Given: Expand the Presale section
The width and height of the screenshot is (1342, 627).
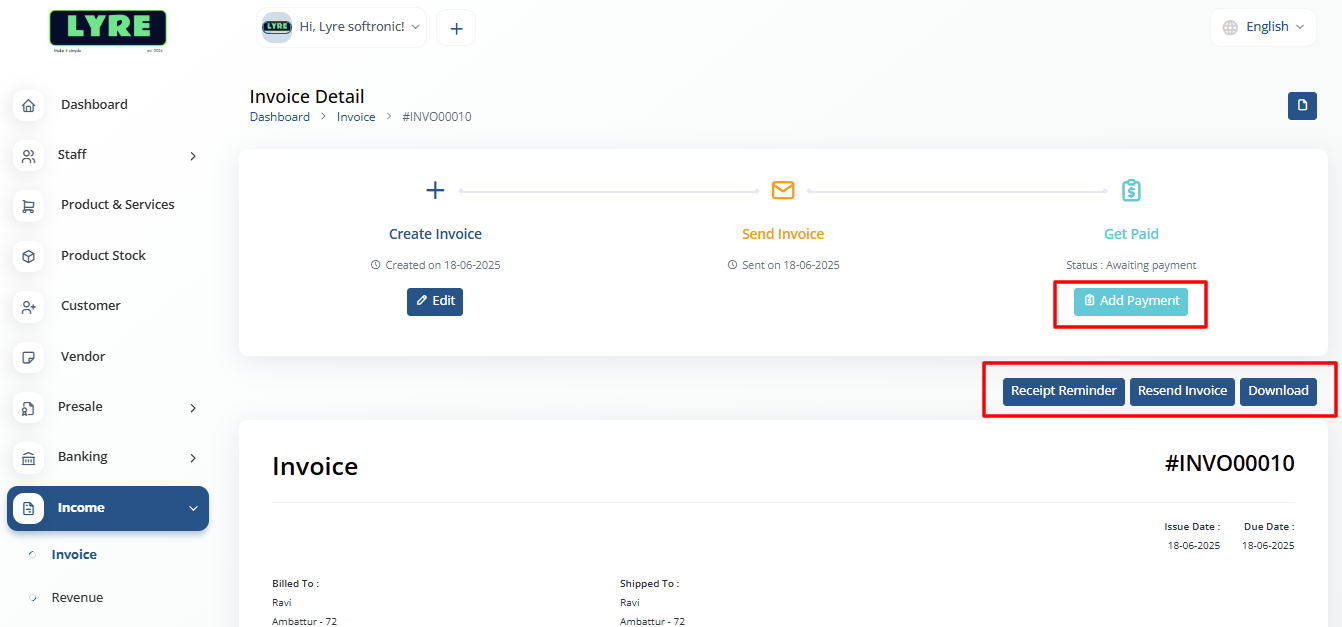Looking at the screenshot, I should [192, 407].
